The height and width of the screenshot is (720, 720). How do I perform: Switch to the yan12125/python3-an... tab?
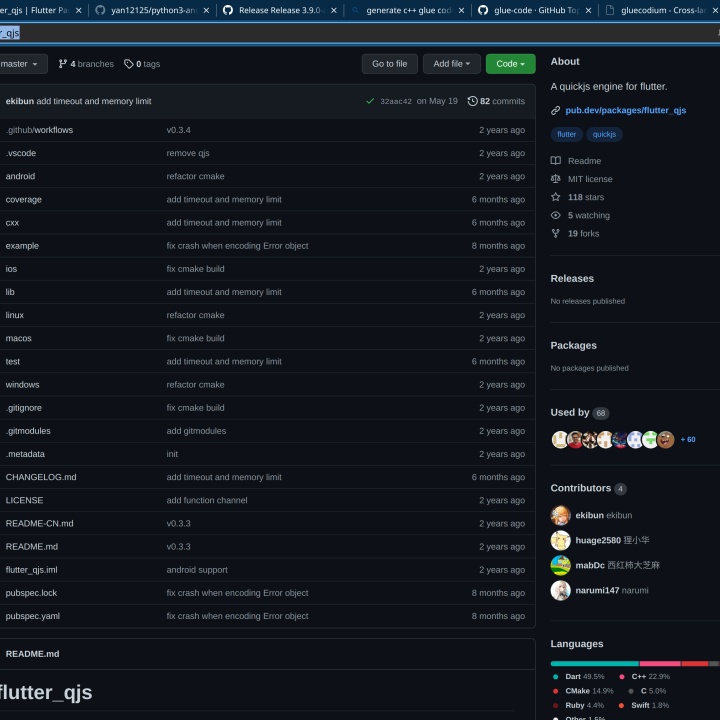pyautogui.click(x=152, y=10)
